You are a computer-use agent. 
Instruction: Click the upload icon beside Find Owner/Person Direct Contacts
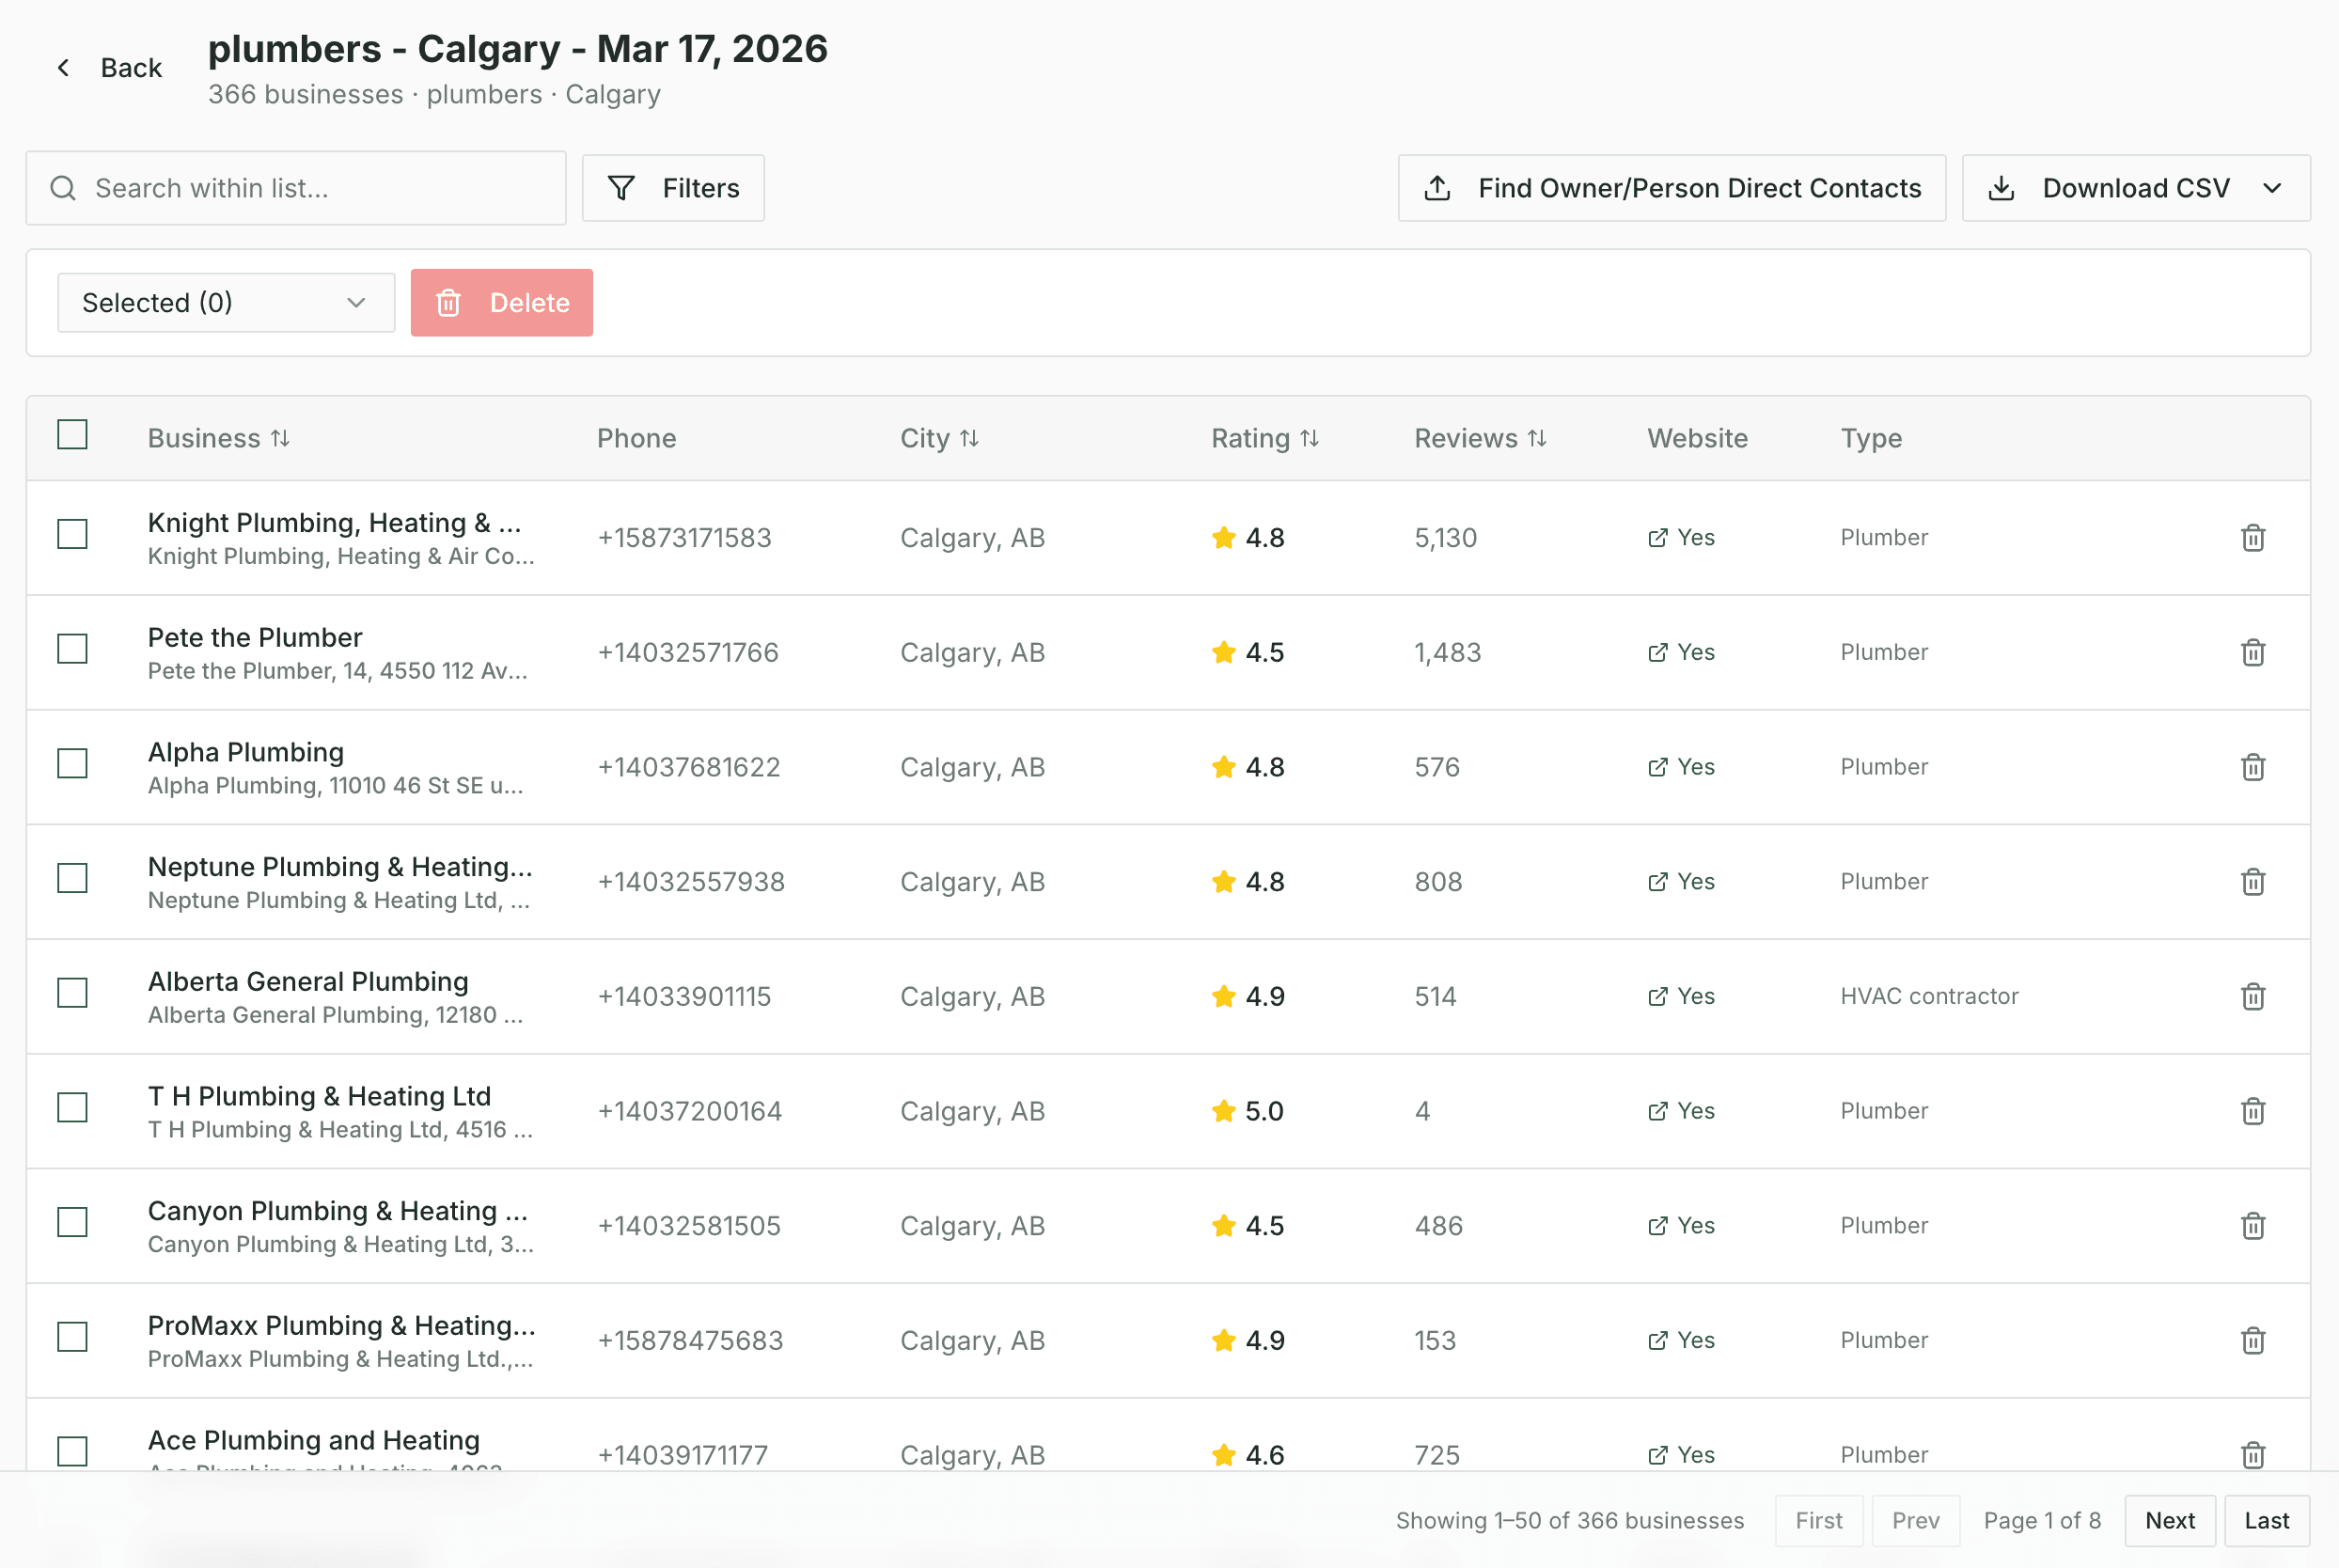[x=1437, y=188]
